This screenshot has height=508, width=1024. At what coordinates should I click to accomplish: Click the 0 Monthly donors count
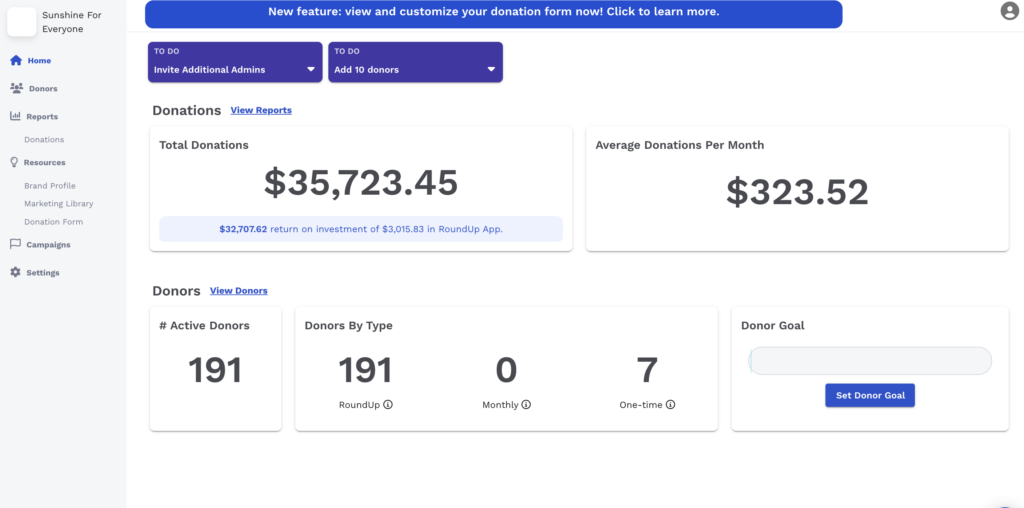pyautogui.click(x=506, y=370)
